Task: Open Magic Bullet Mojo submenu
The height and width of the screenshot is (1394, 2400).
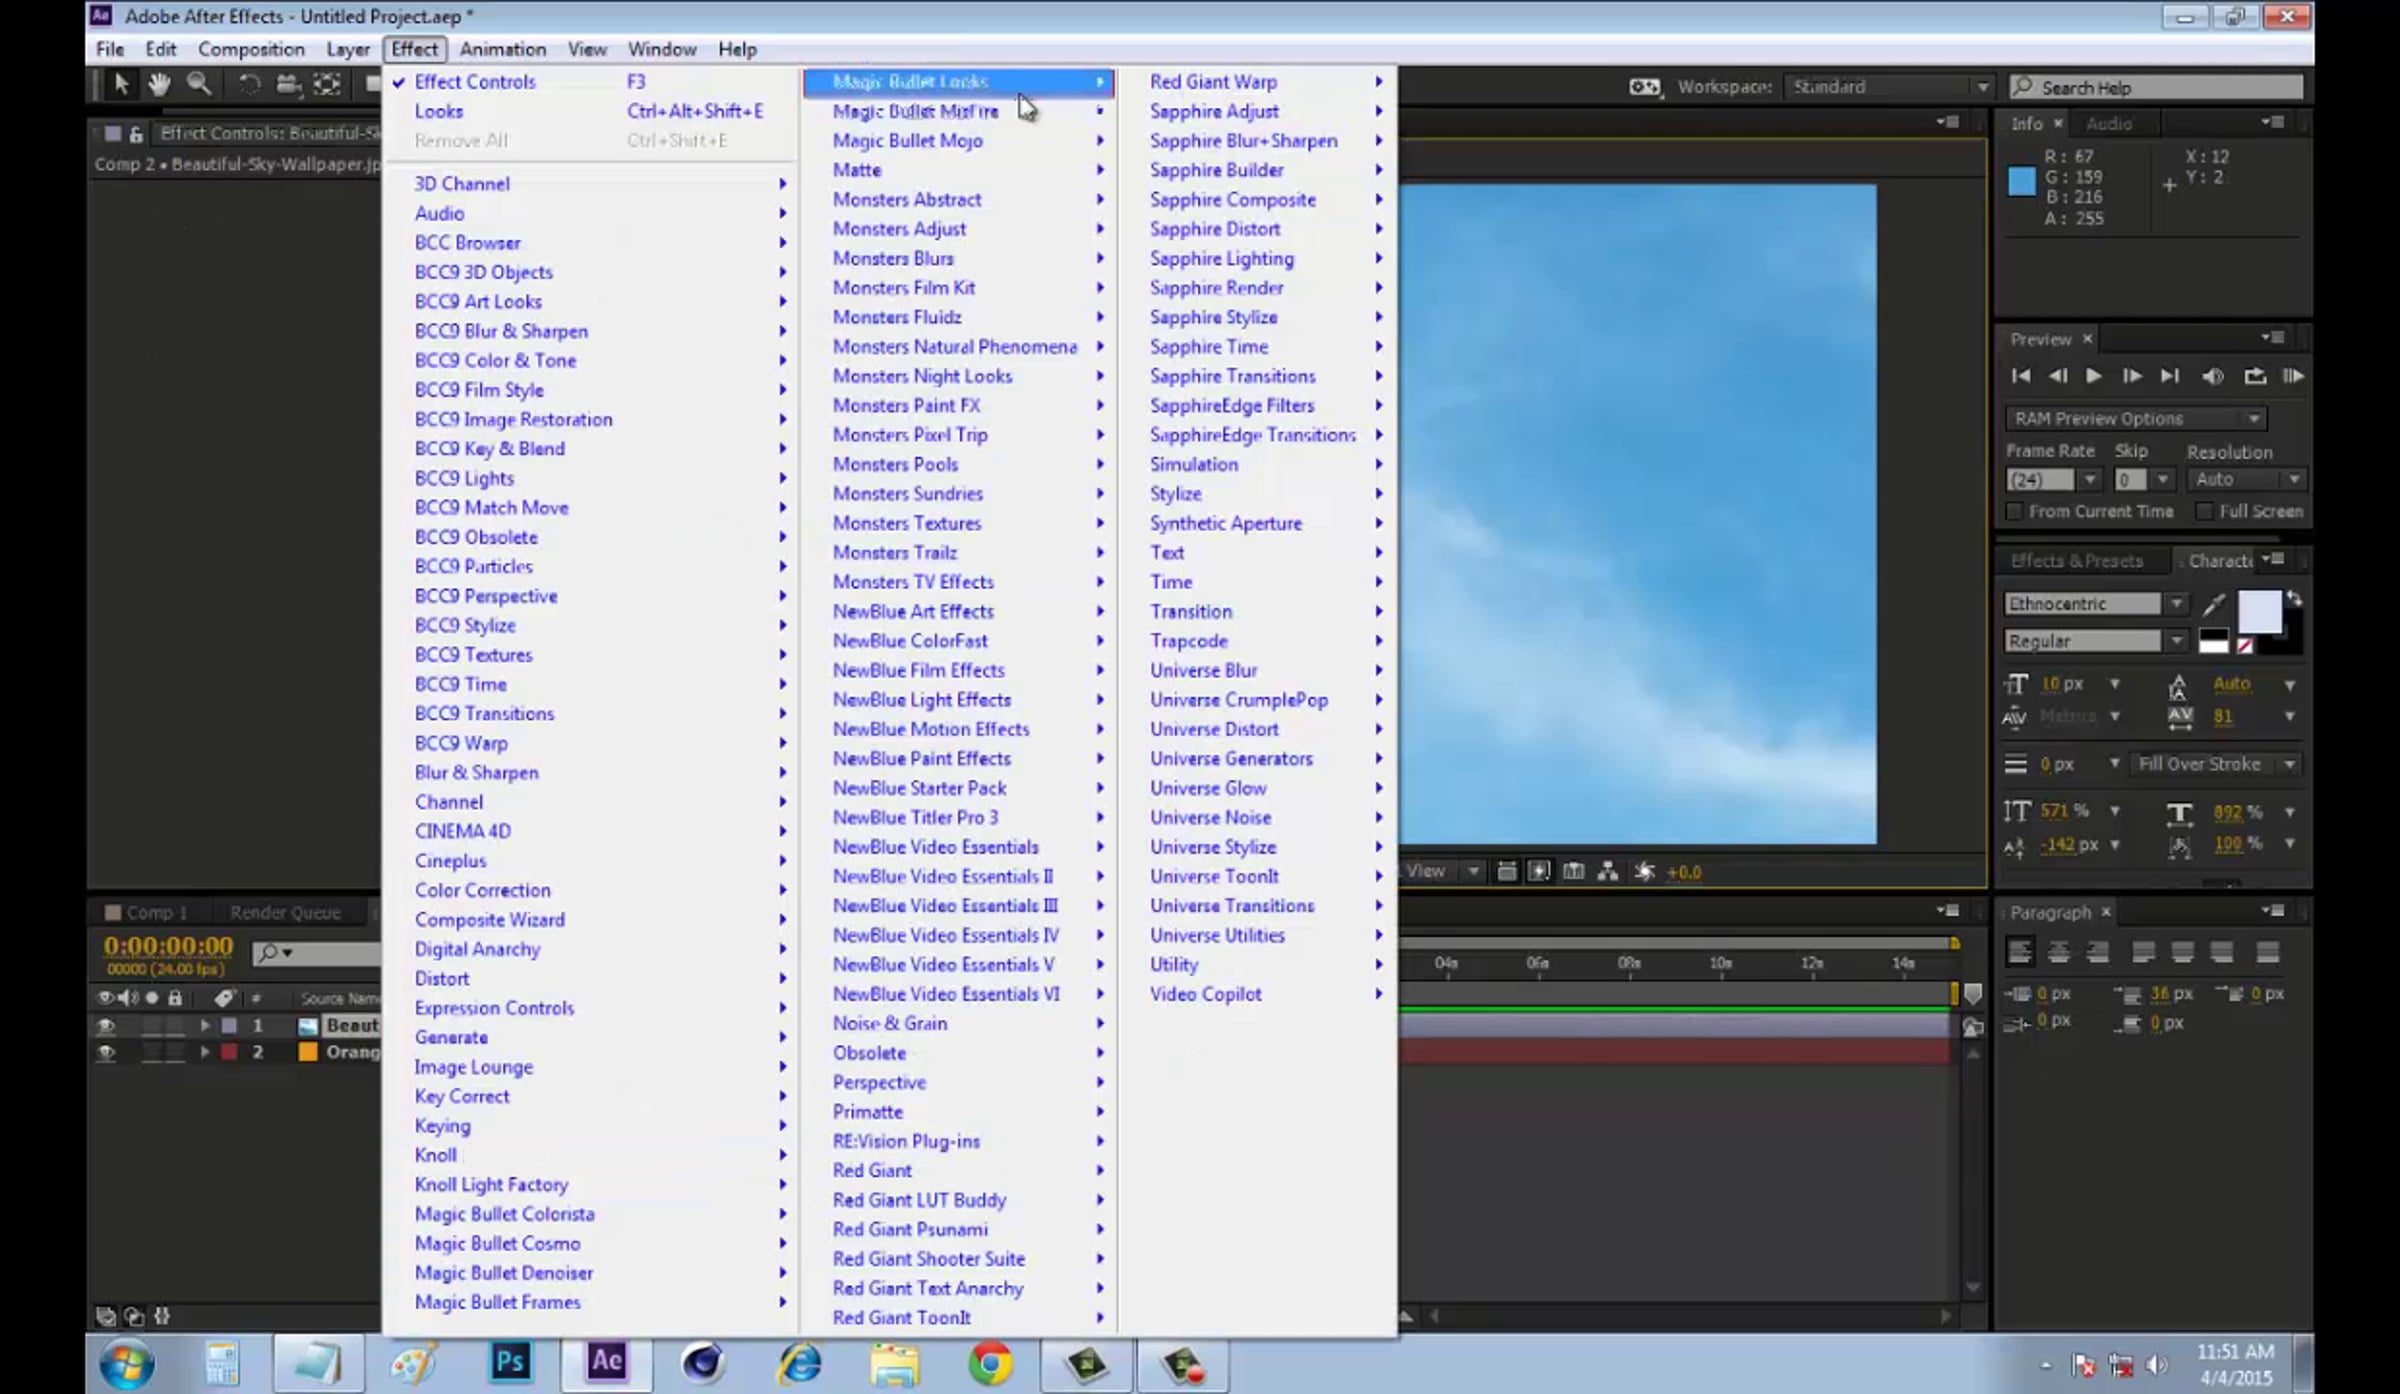Action: coord(960,141)
